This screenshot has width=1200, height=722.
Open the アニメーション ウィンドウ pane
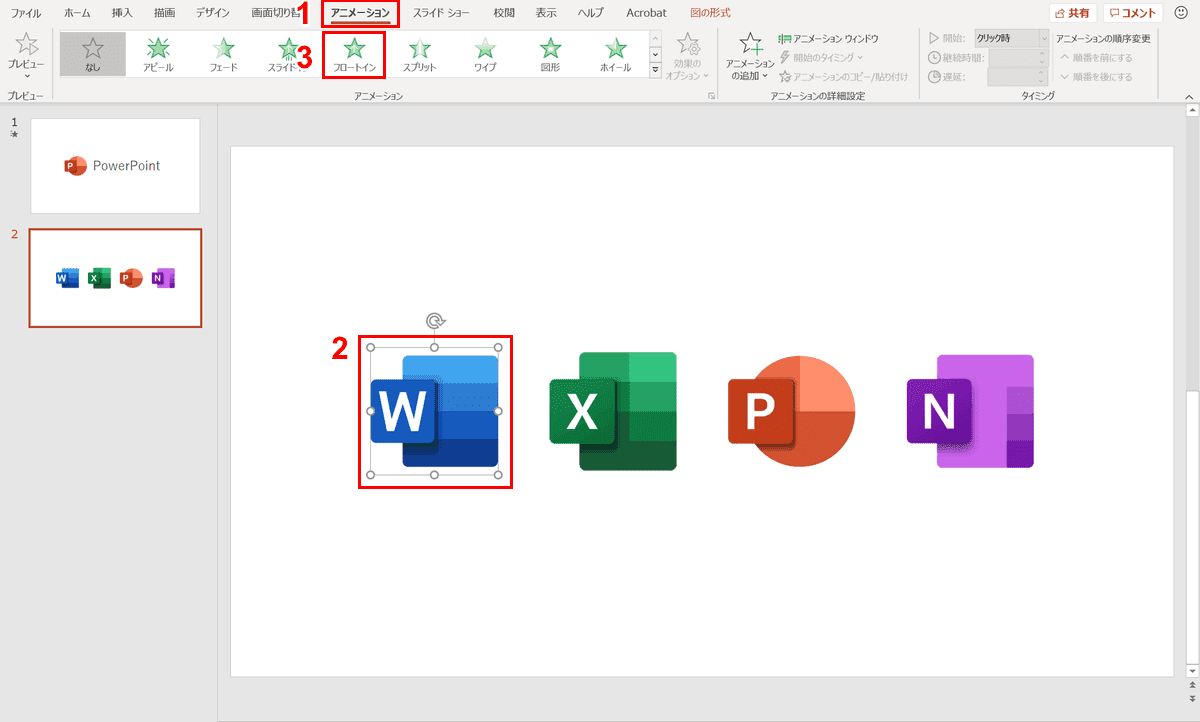click(829, 38)
